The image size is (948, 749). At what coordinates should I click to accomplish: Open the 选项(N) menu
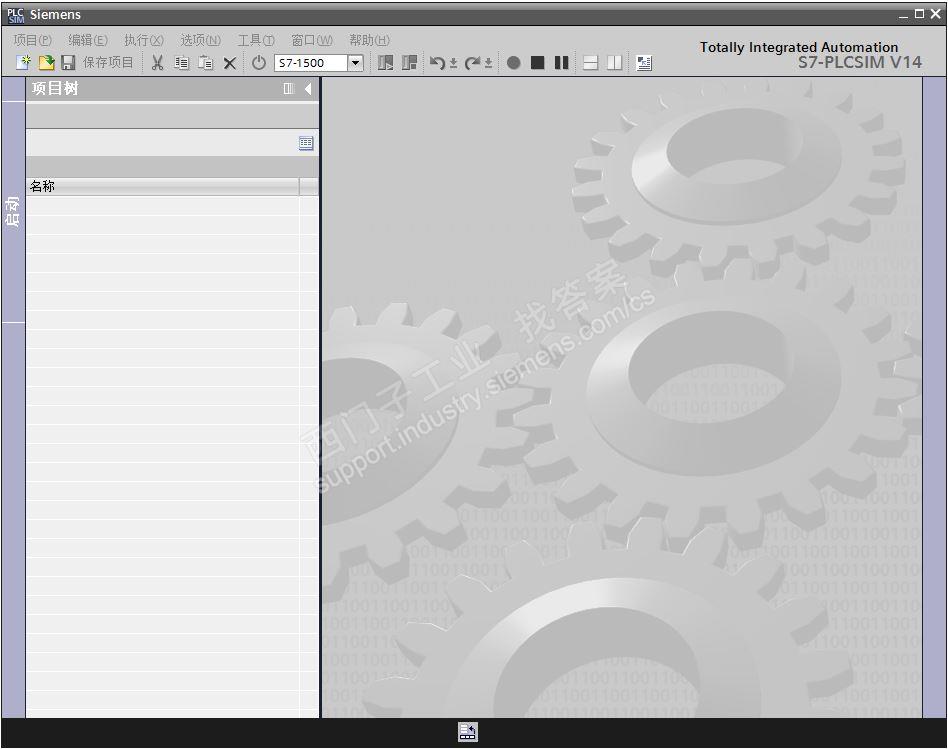point(201,40)
